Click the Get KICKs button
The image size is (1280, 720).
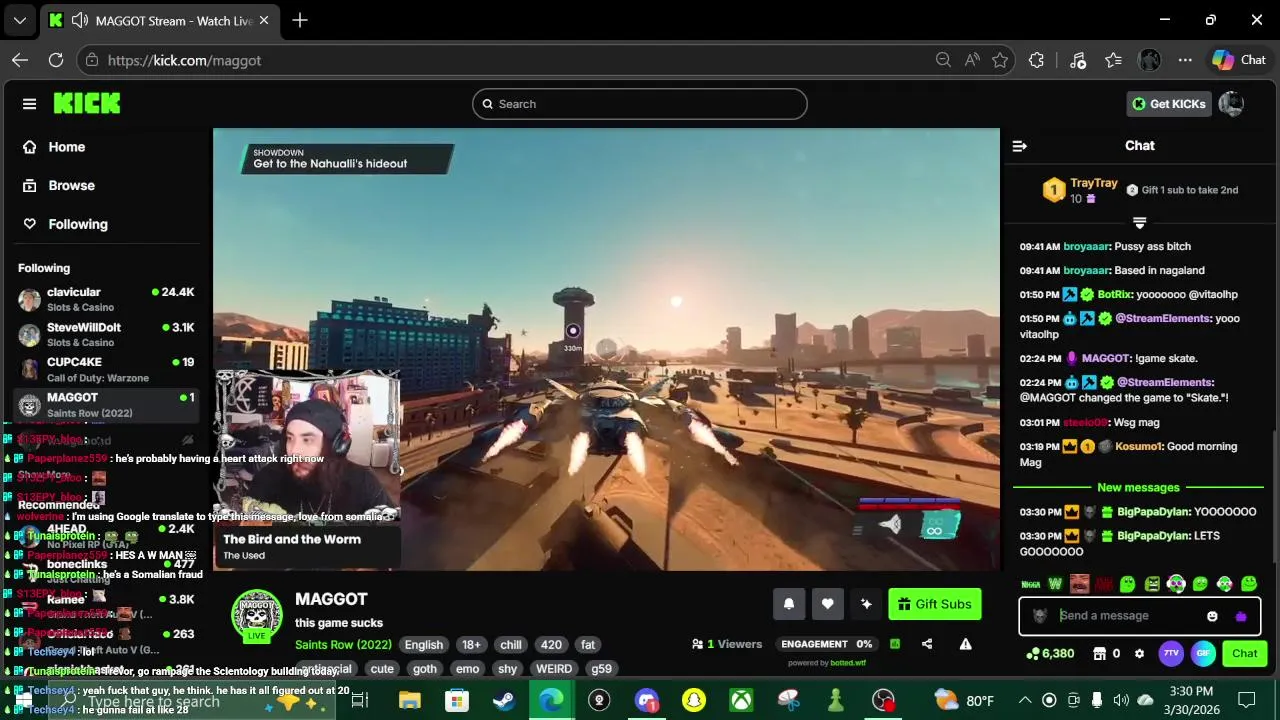tap(1168, 104)
